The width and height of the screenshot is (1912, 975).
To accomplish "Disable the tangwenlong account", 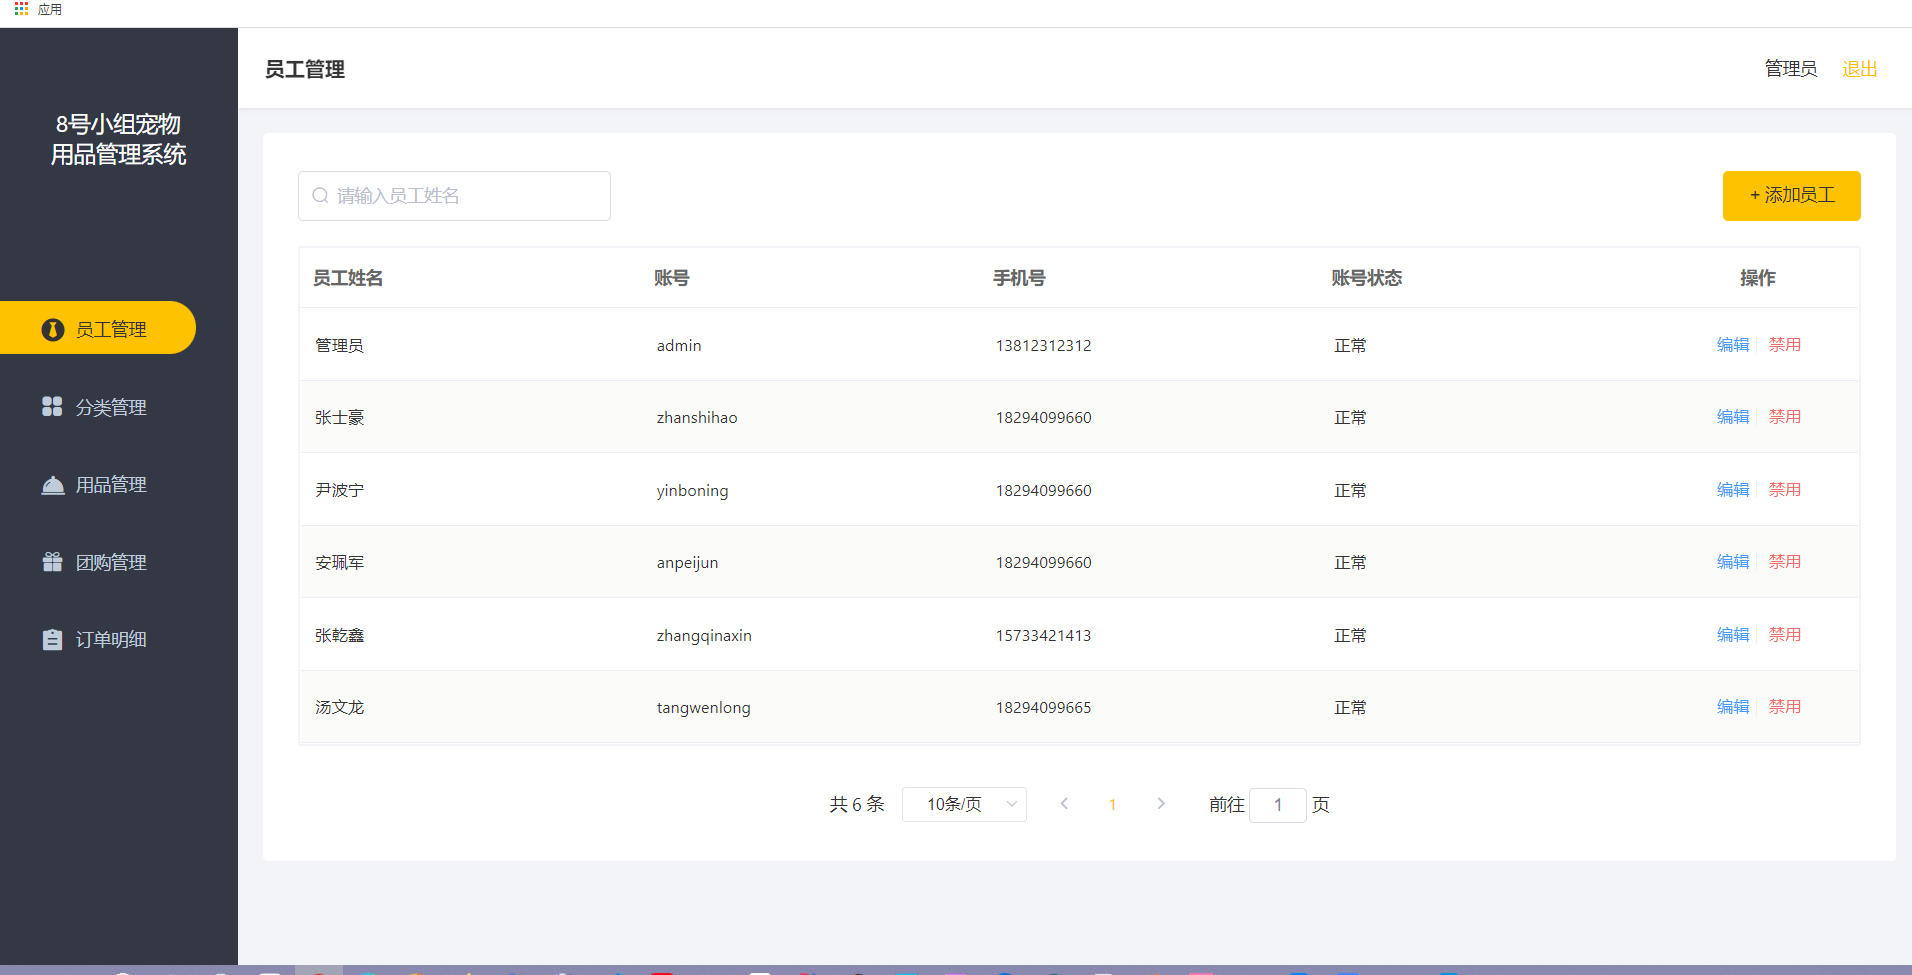I will click(1785, 707).
